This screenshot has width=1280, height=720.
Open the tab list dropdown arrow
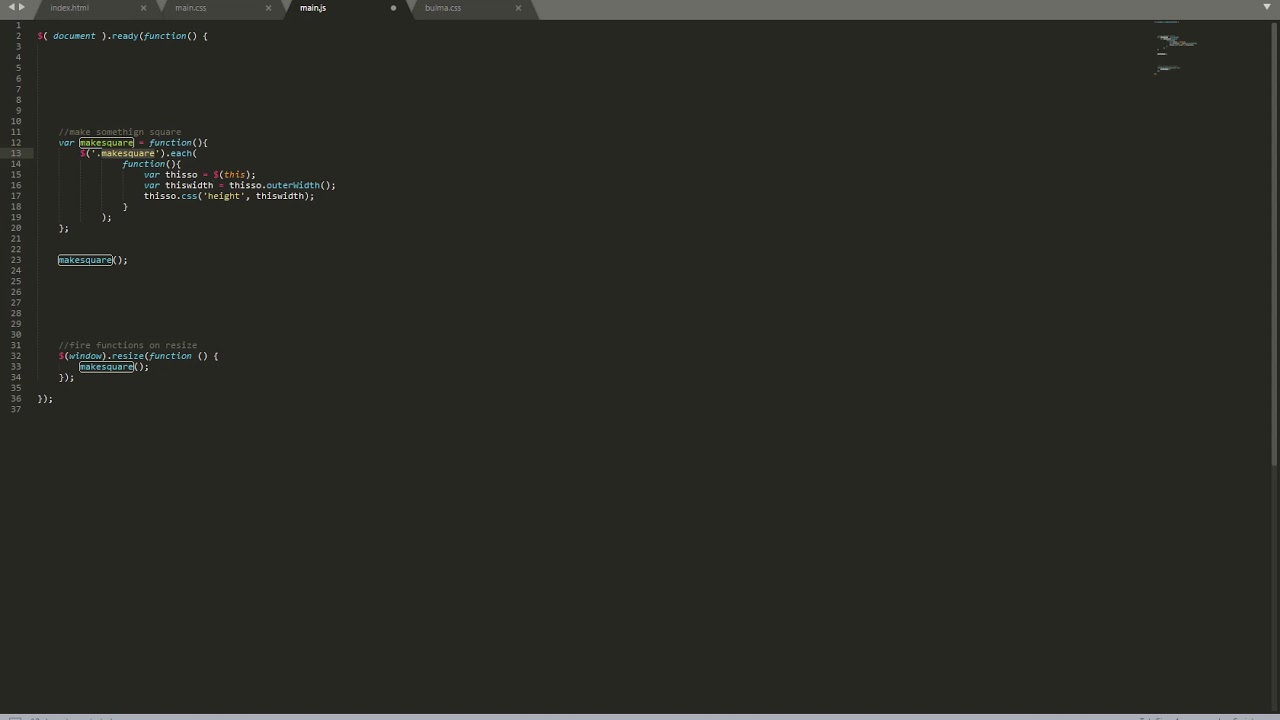1267,7
